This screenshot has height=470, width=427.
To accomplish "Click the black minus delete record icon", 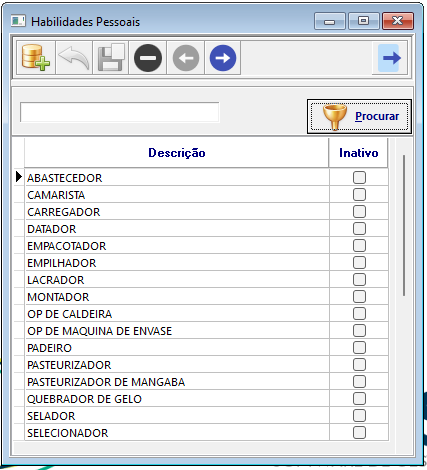I will click(148, 58).
